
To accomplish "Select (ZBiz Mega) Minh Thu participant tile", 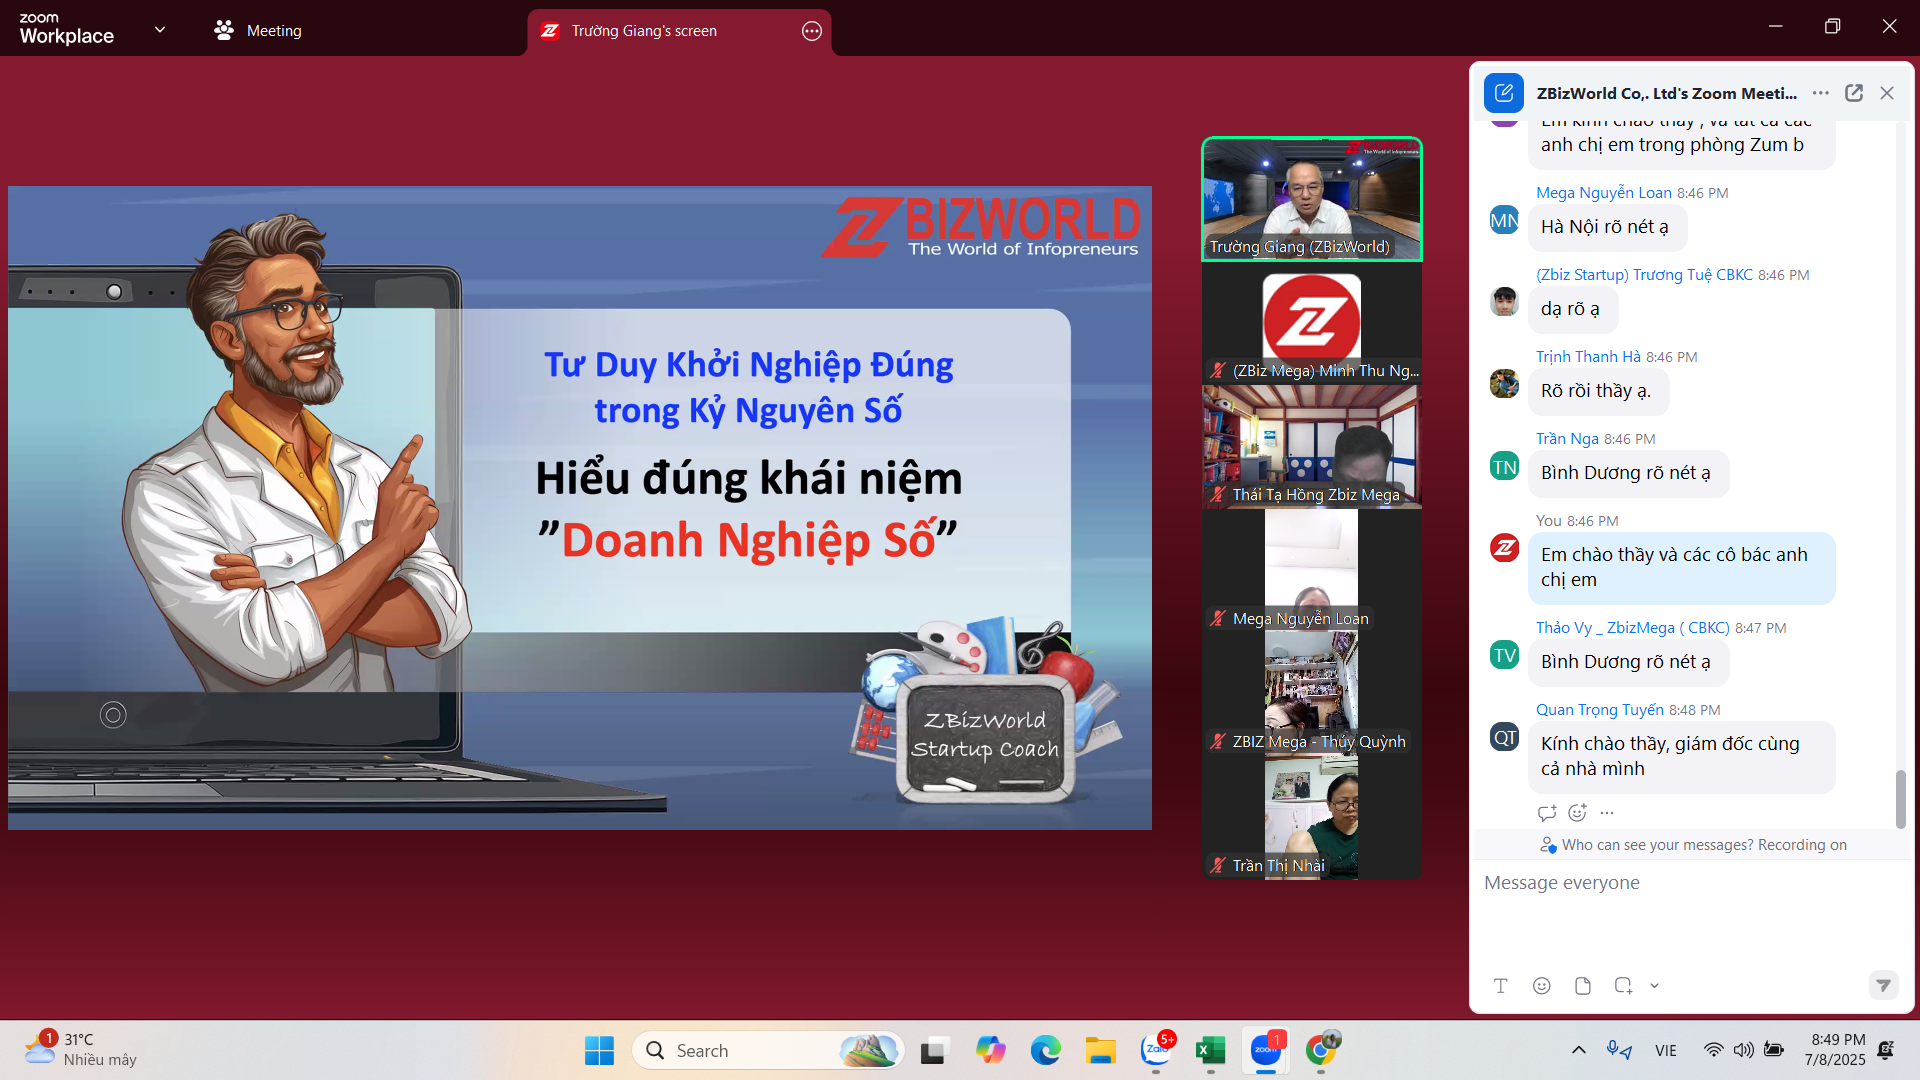I will pyautogui.click(x=1311, y=323).
